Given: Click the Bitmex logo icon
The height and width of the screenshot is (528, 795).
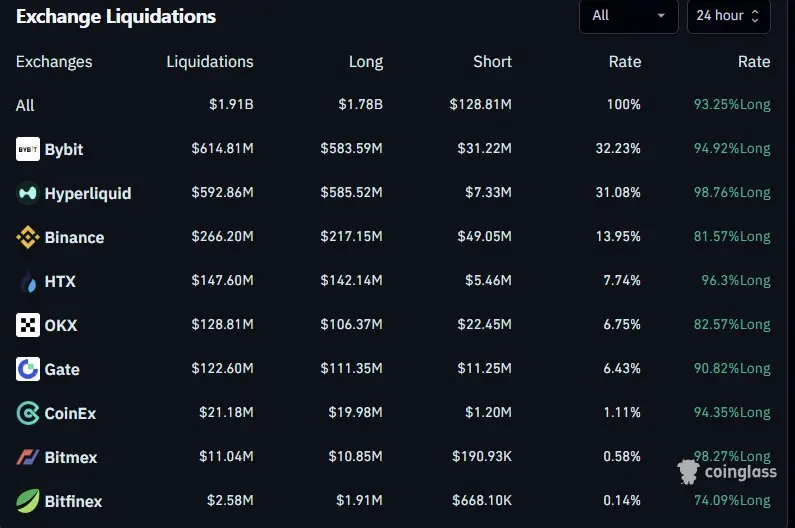Looking at the screenshot, I should 28,457.
